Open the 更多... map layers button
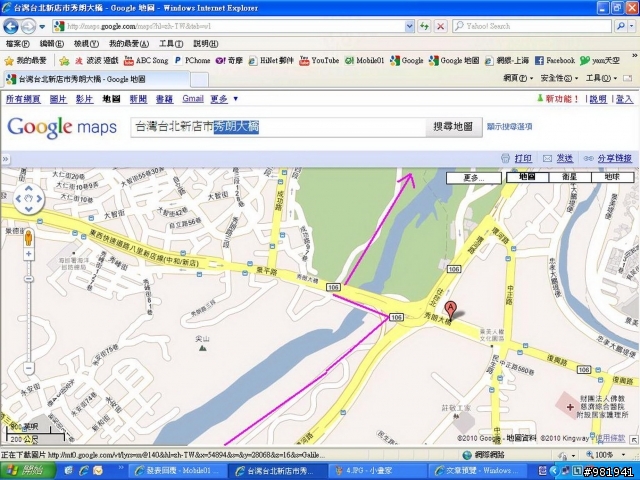Image resolution: width=640 pixels, height=480 pixels. [x=473, y=178]
